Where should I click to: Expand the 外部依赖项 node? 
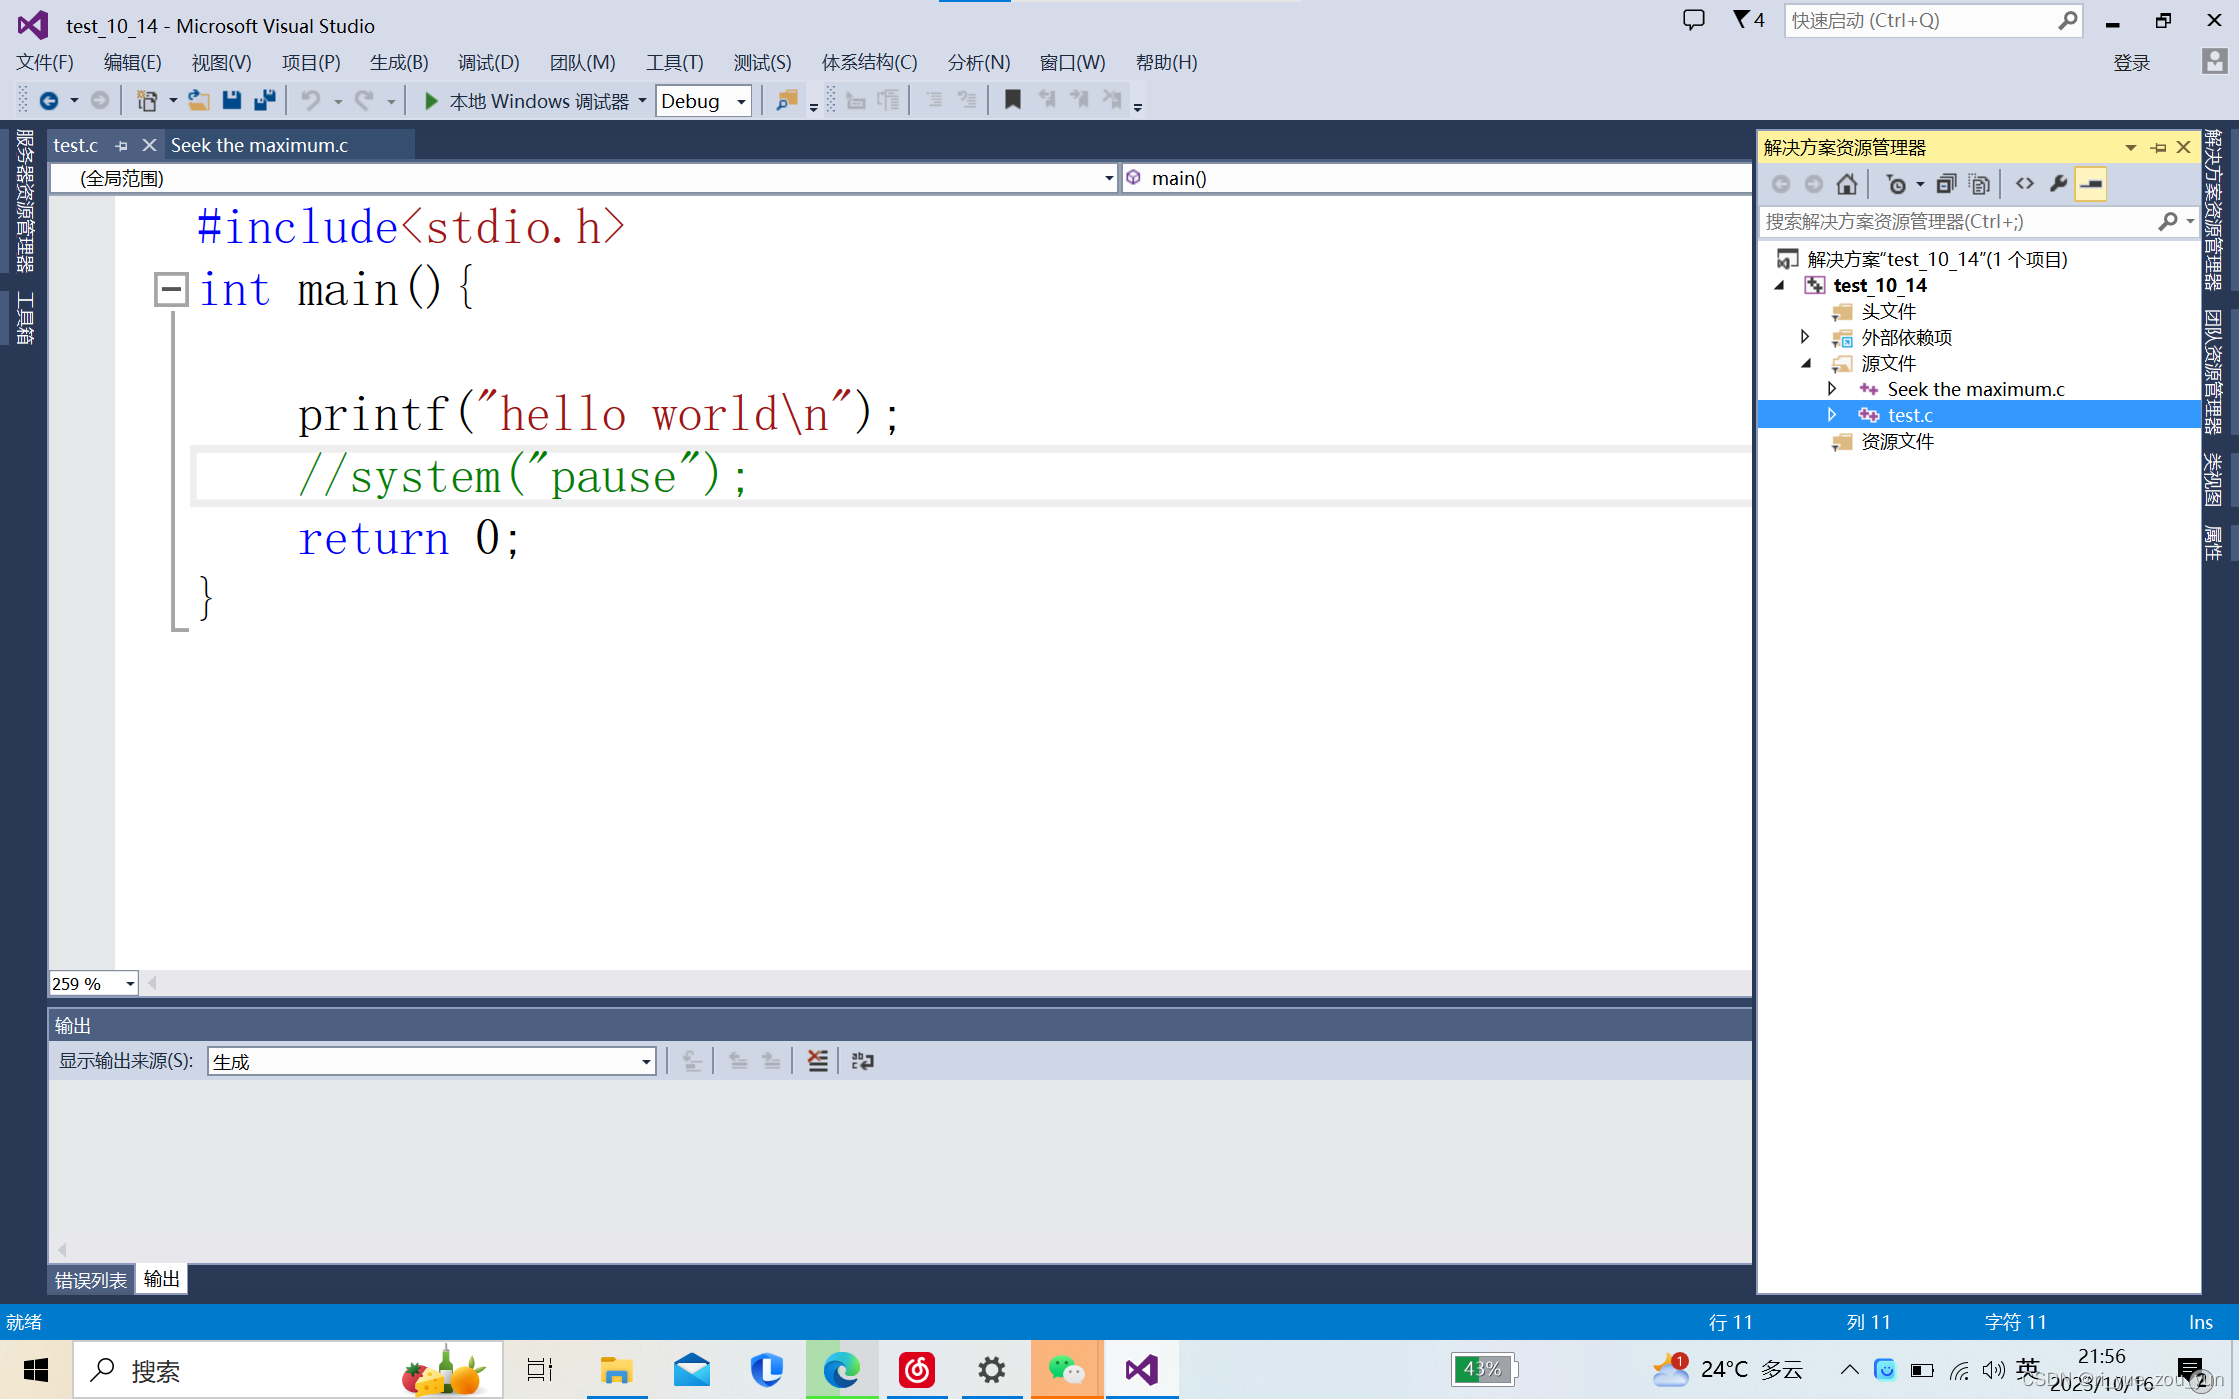(1804, 337)
